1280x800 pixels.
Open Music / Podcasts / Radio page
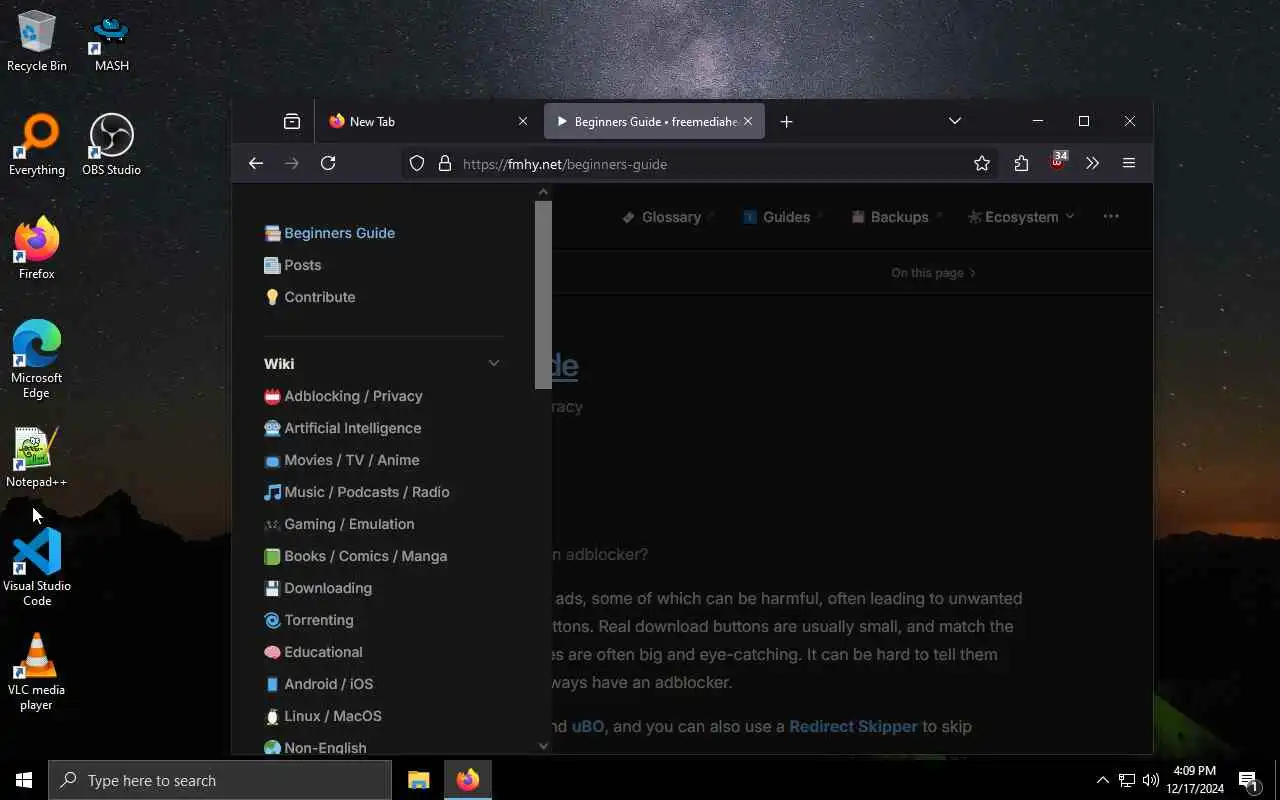[x=357, y=492]
